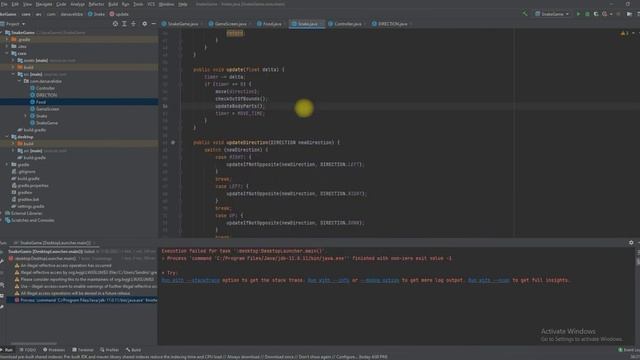Click the Snake class icon in the breadcrumb

pos(90,14)
